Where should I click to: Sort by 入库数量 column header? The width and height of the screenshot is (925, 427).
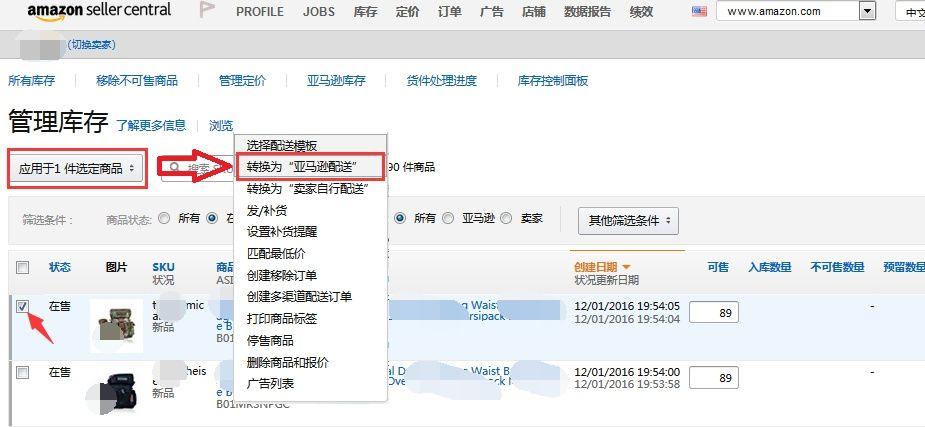[769, 267]
